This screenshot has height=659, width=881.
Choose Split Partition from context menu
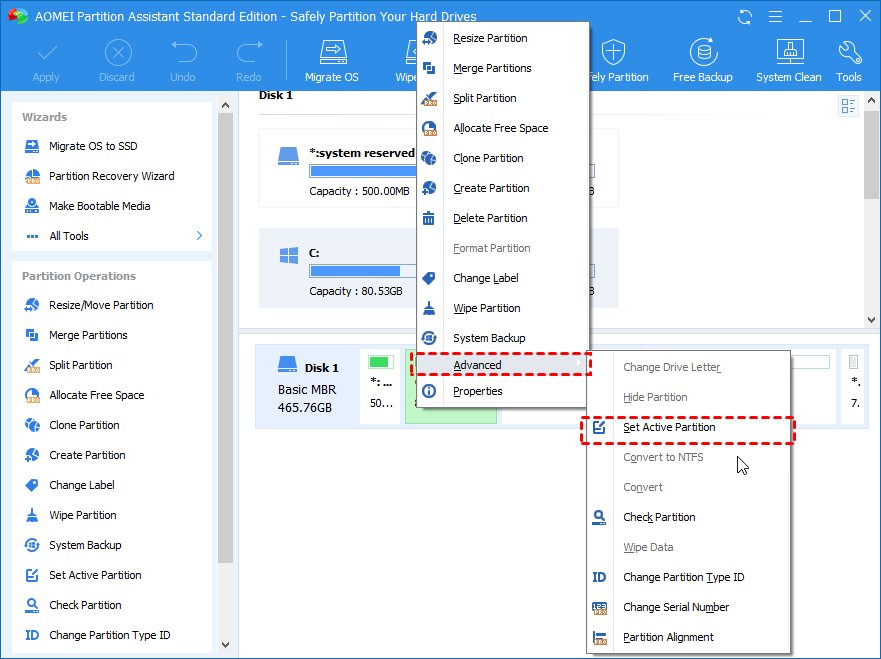coord(502,98)
